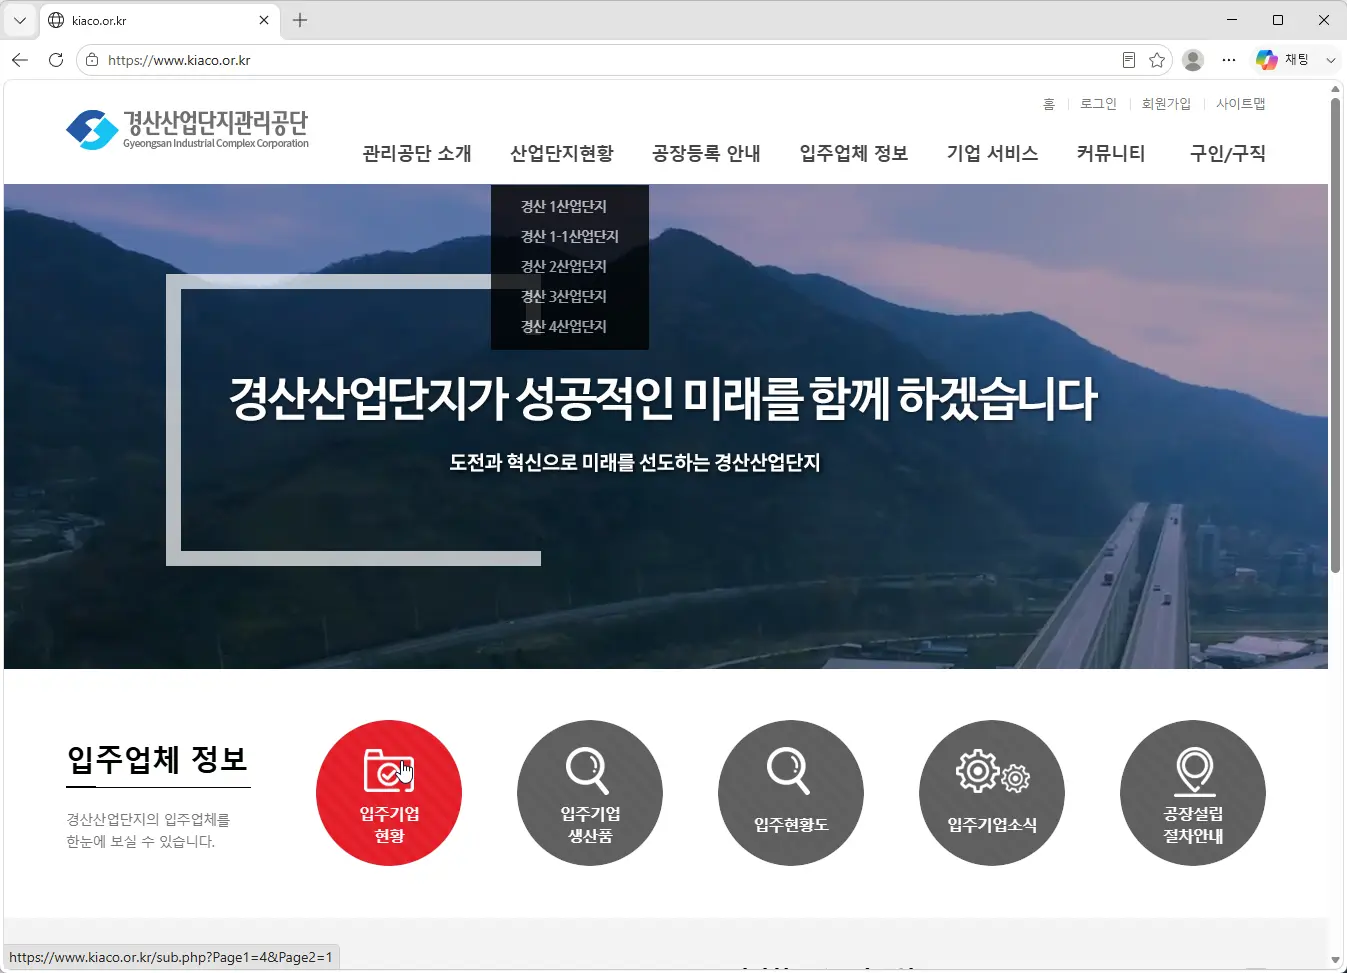The height and width of the screenshot is (973, 1347).
Task: Open the 산업단지현황 menu
Action: (x=562, y=153)
